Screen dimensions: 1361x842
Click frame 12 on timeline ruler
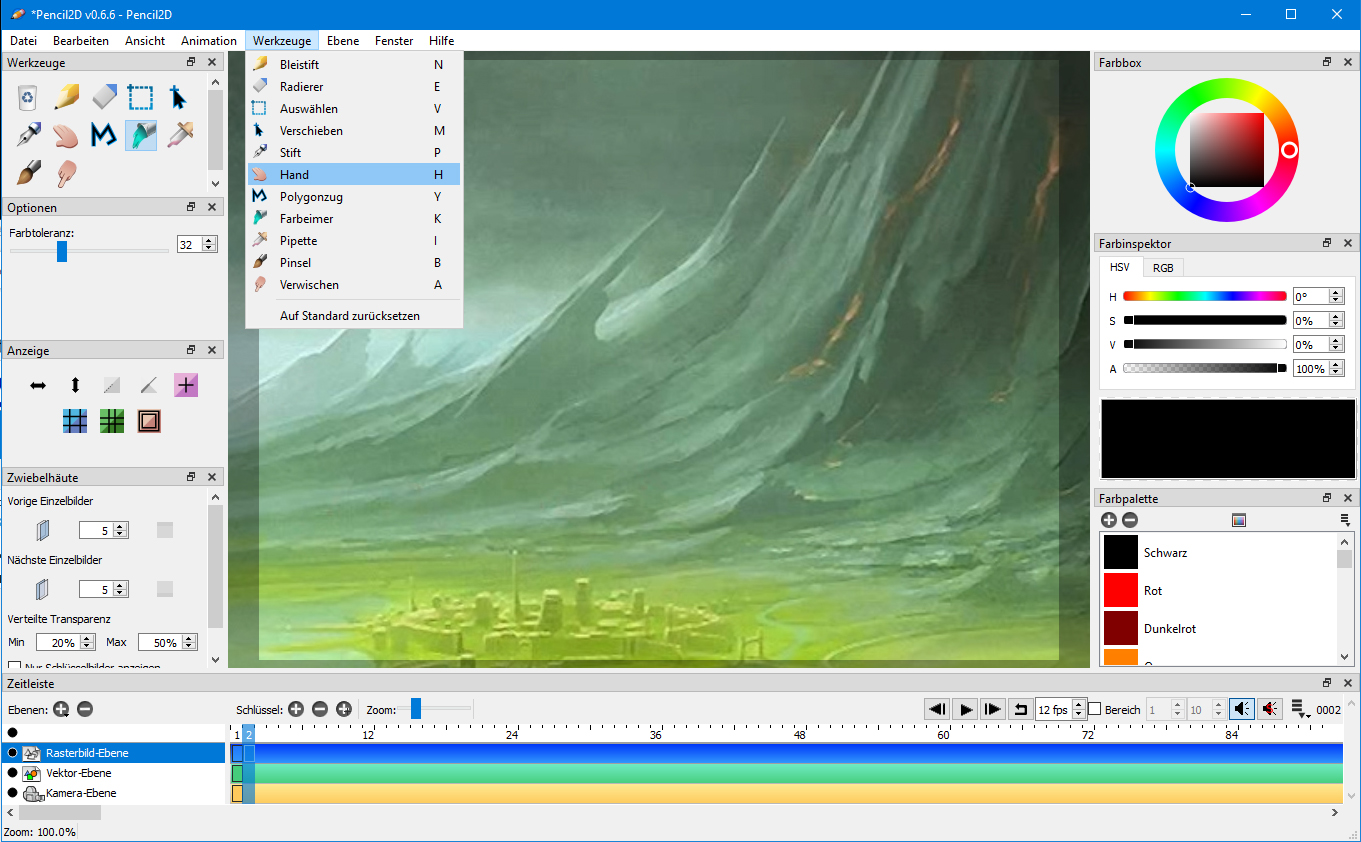[368, 735]
